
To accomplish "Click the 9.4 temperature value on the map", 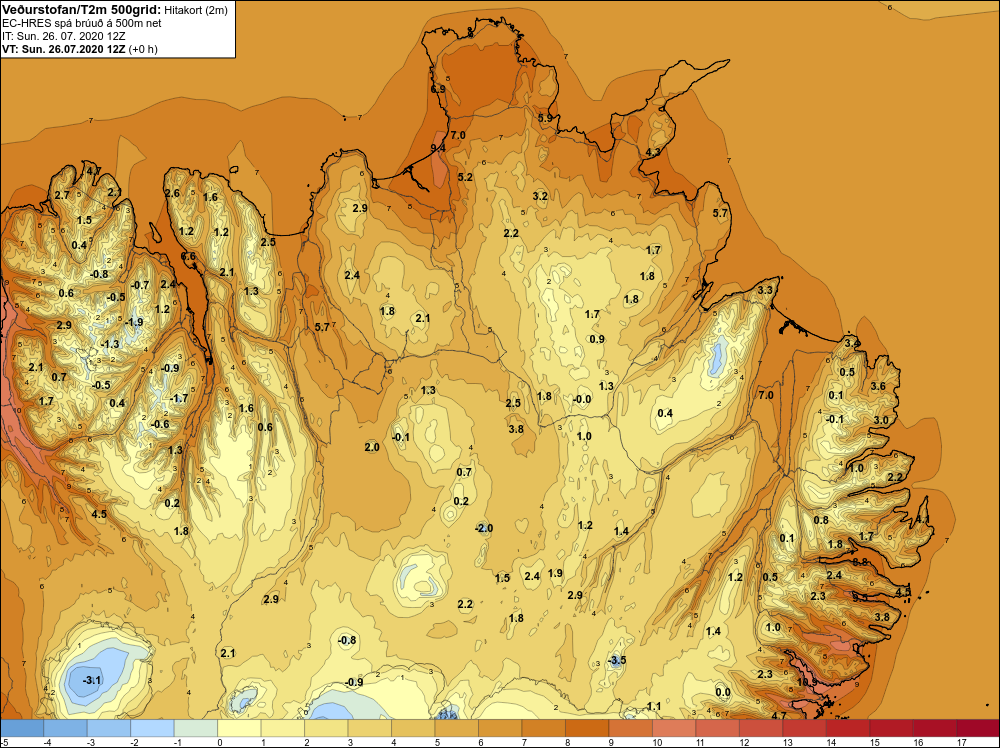I will pos(438,148).
